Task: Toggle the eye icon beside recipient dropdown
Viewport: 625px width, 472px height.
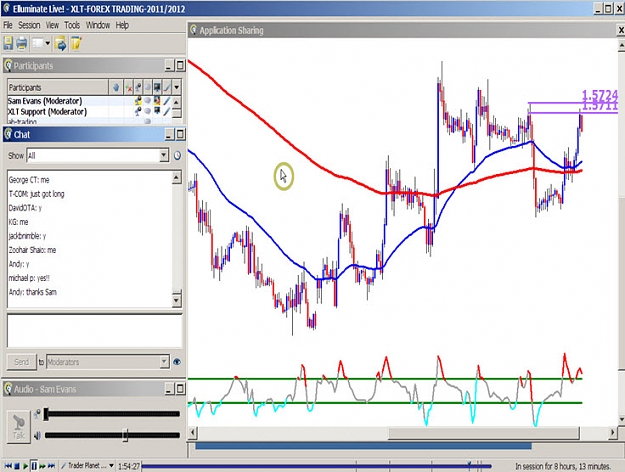Action: coord(177,362)
